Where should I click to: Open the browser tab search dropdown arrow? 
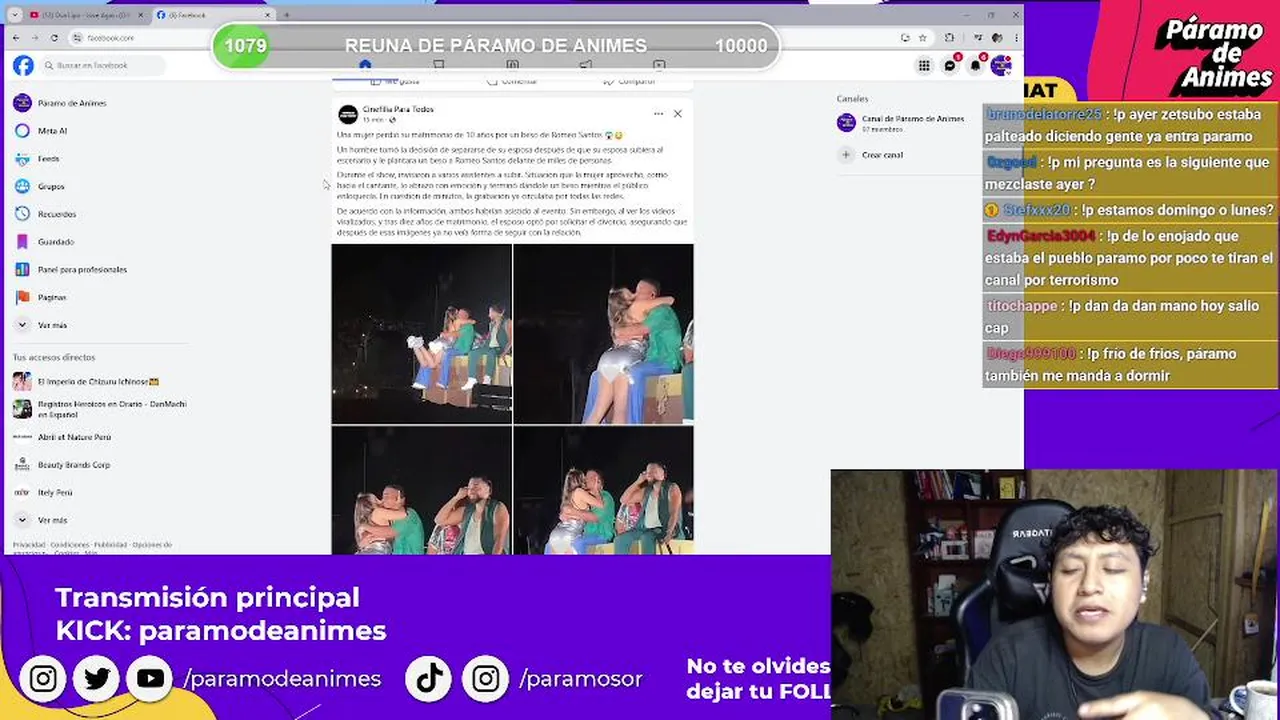click(x=14, y=15)
